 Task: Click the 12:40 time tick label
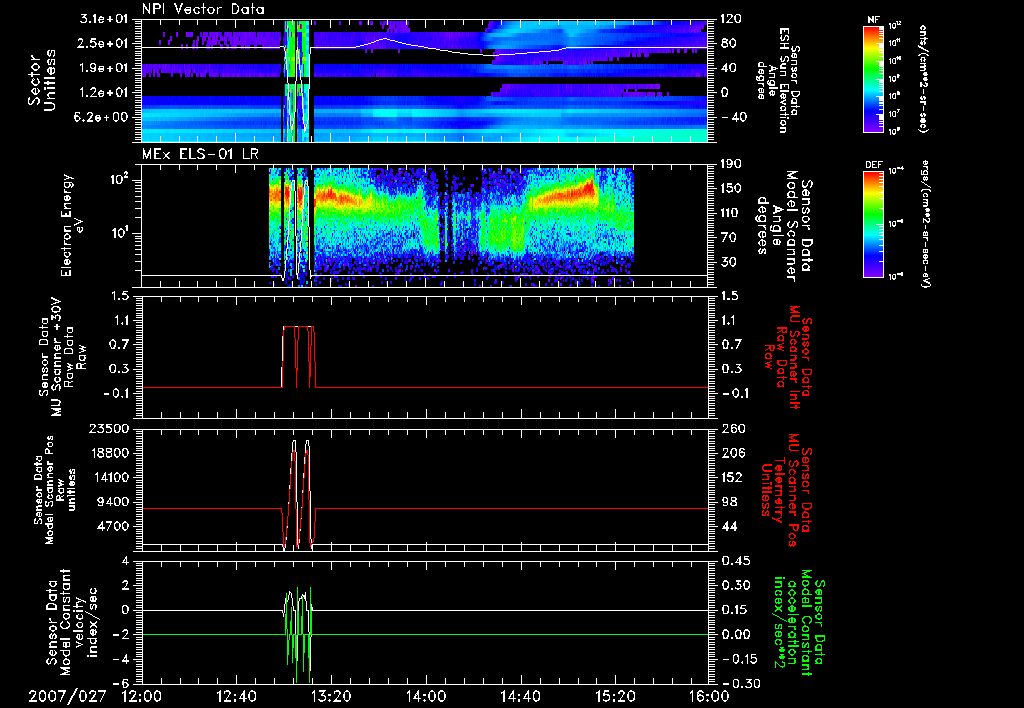236,696
